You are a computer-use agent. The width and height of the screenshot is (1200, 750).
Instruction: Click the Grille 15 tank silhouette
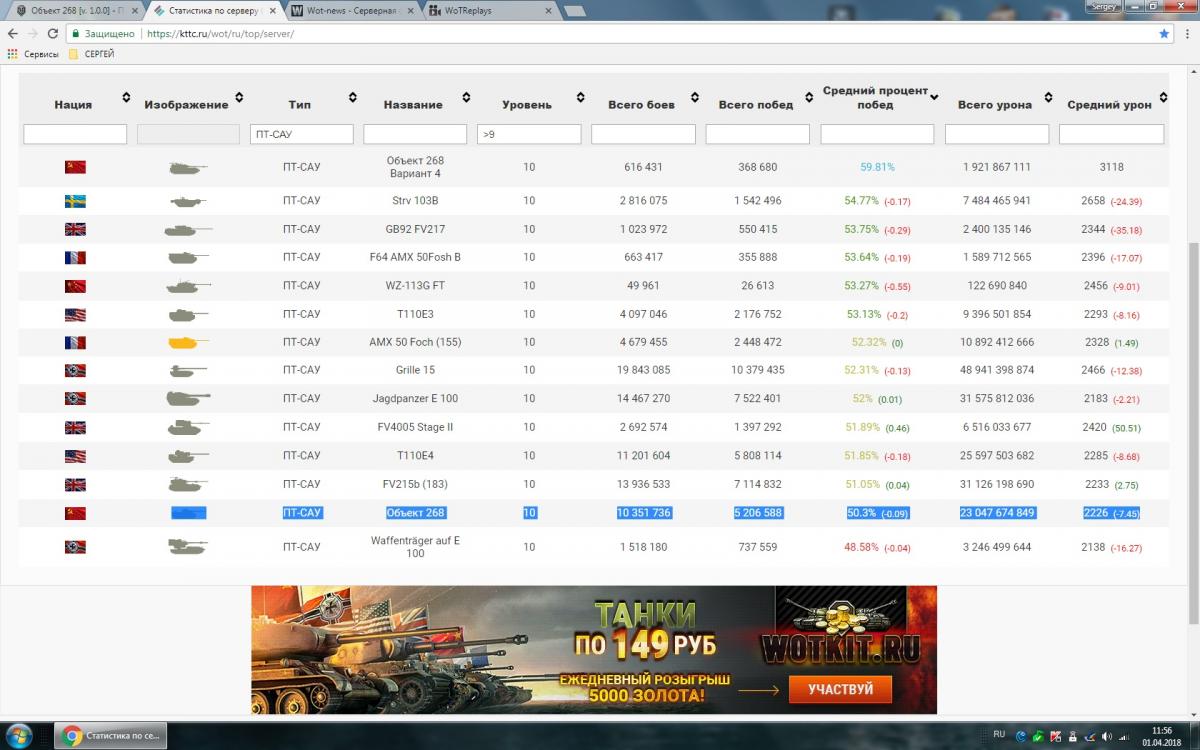188,370
